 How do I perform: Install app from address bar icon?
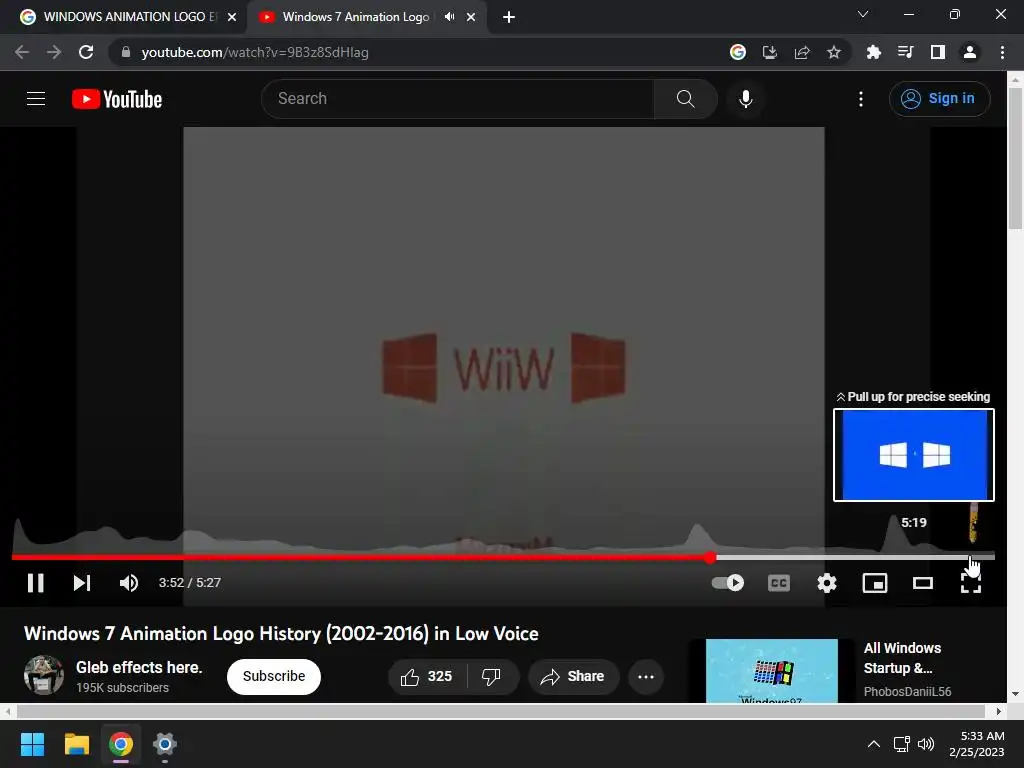[x=770, y=52]
